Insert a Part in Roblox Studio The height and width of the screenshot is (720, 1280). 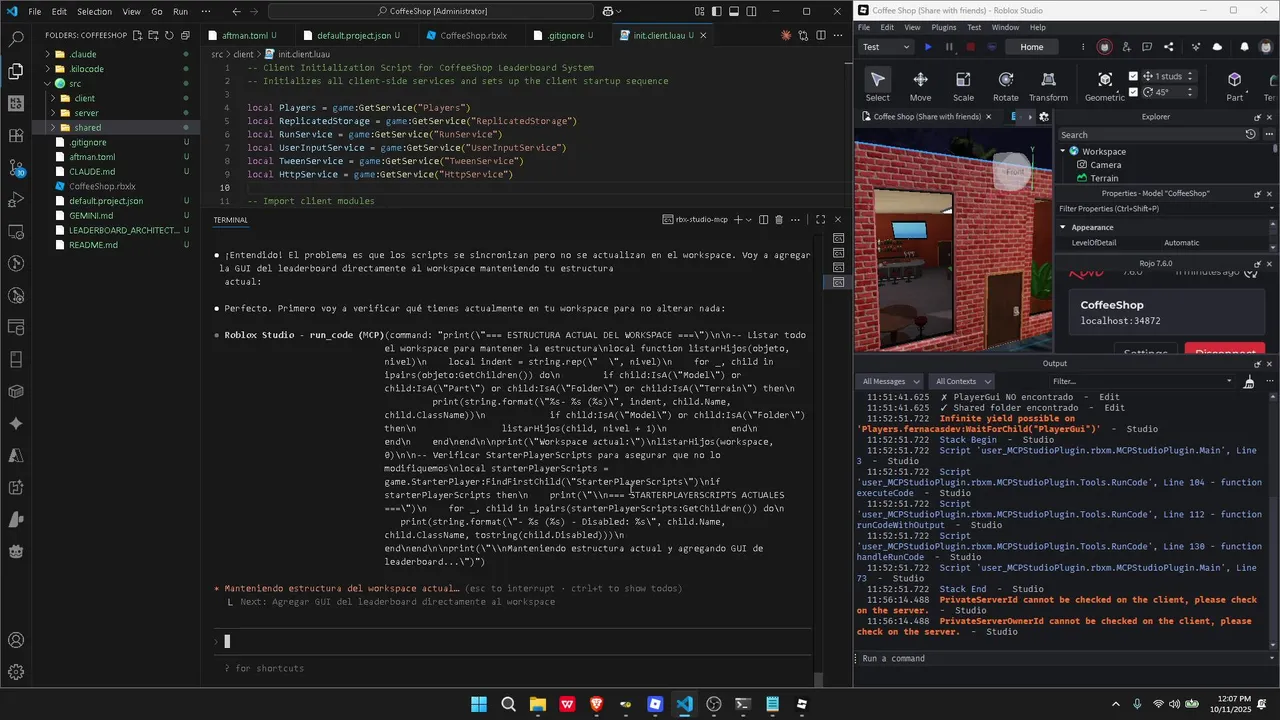click(x=1235, y=87)
